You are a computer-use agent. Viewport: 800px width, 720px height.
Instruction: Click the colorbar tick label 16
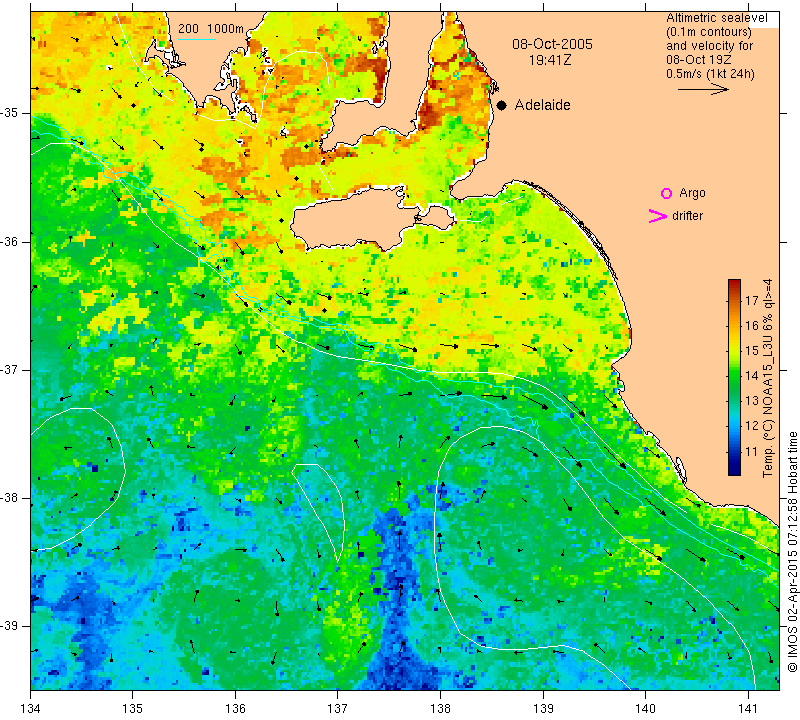point(752,326)
